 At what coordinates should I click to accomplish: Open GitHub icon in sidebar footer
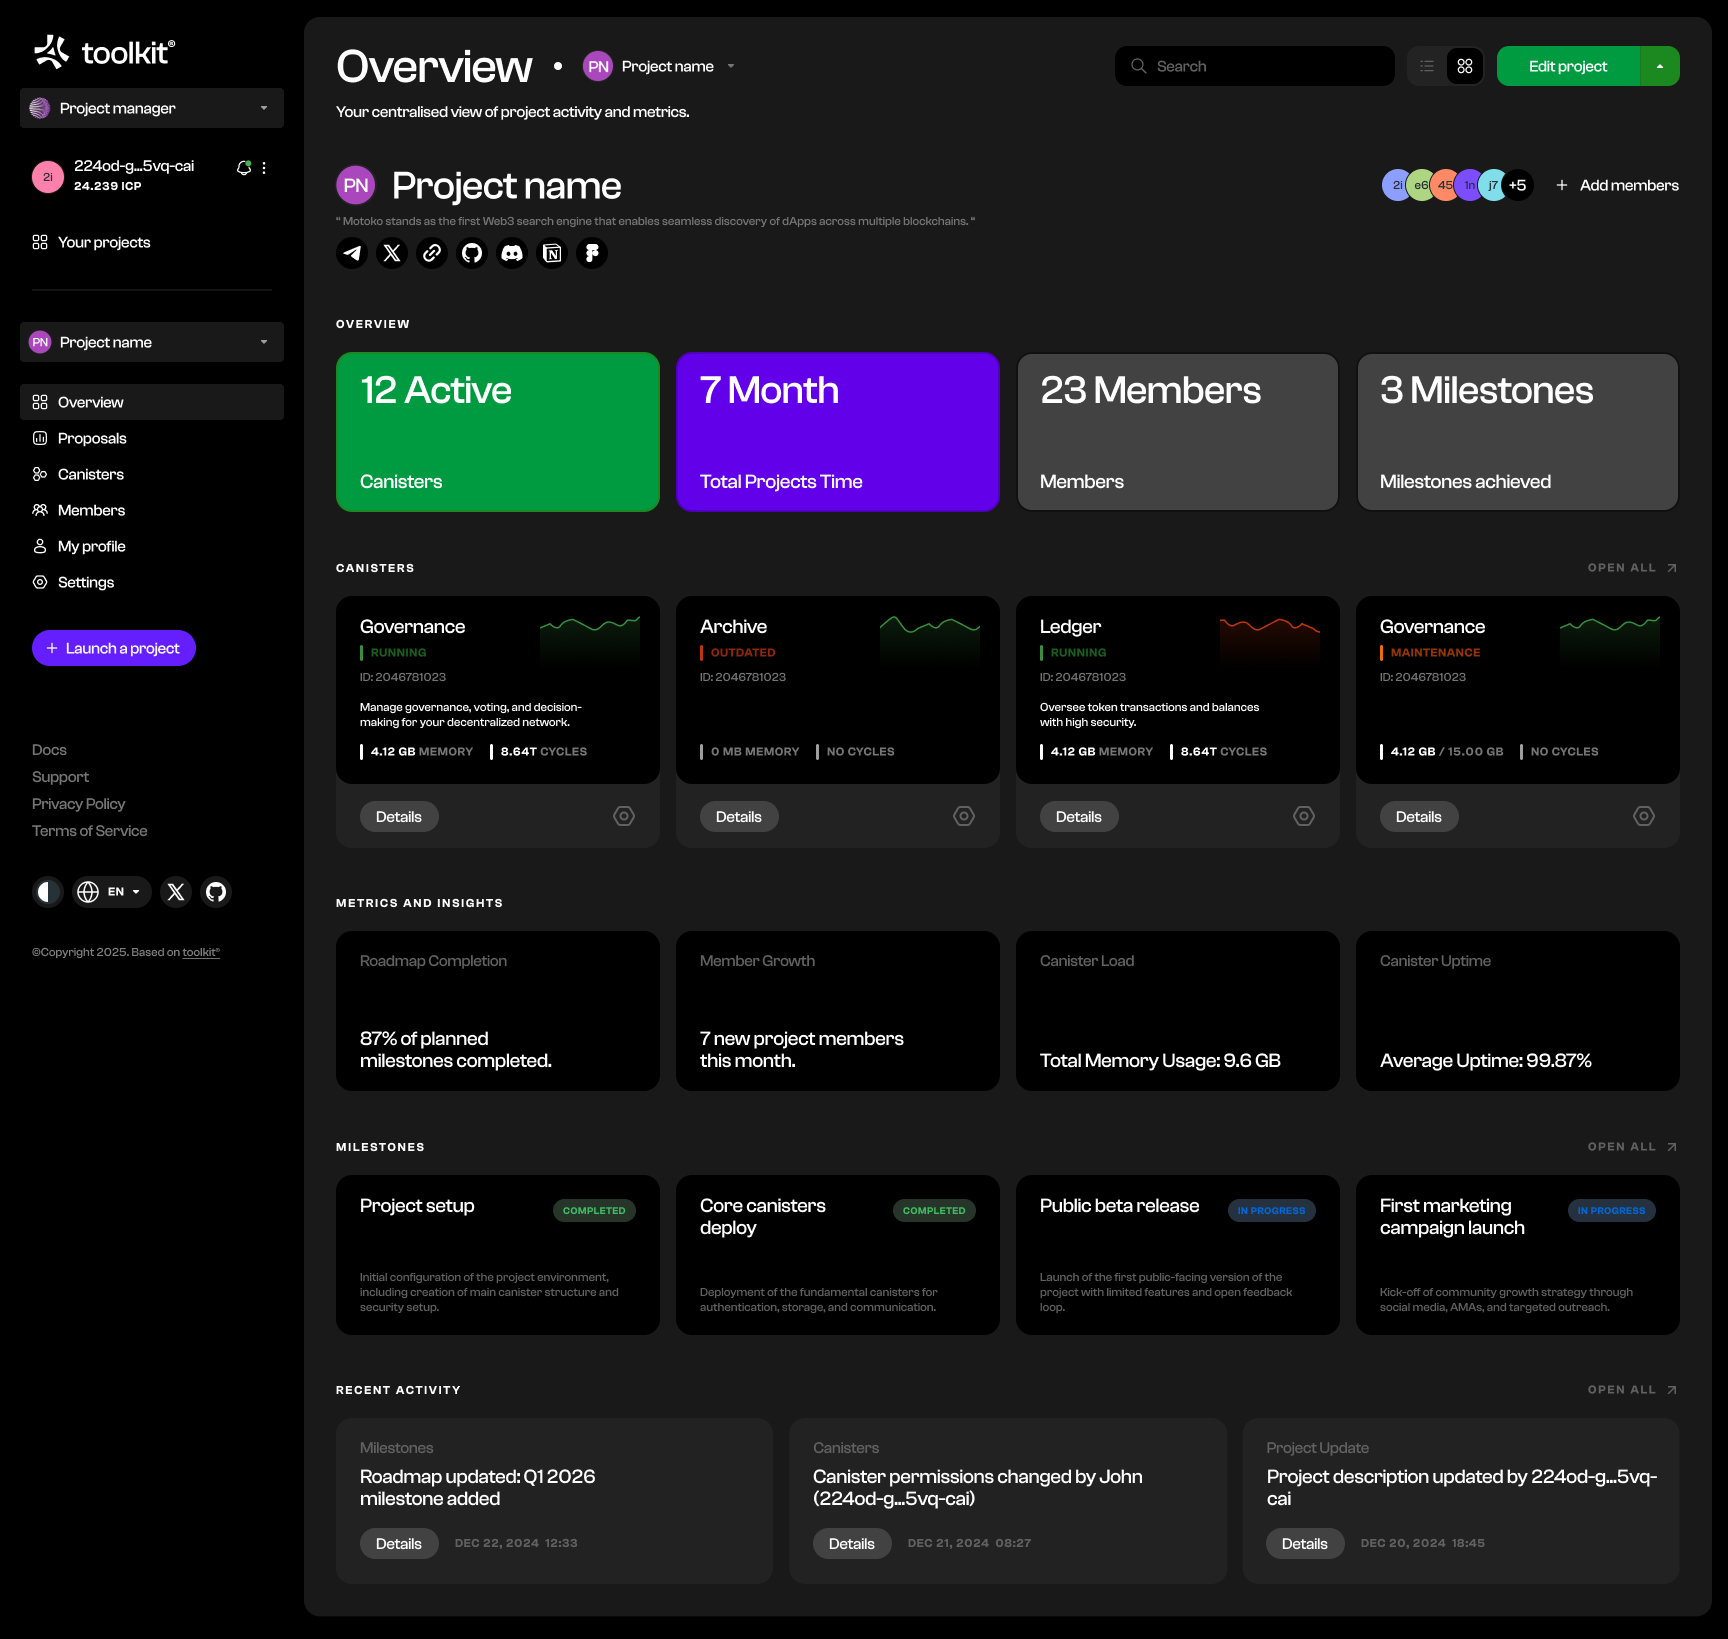[216, 892]
